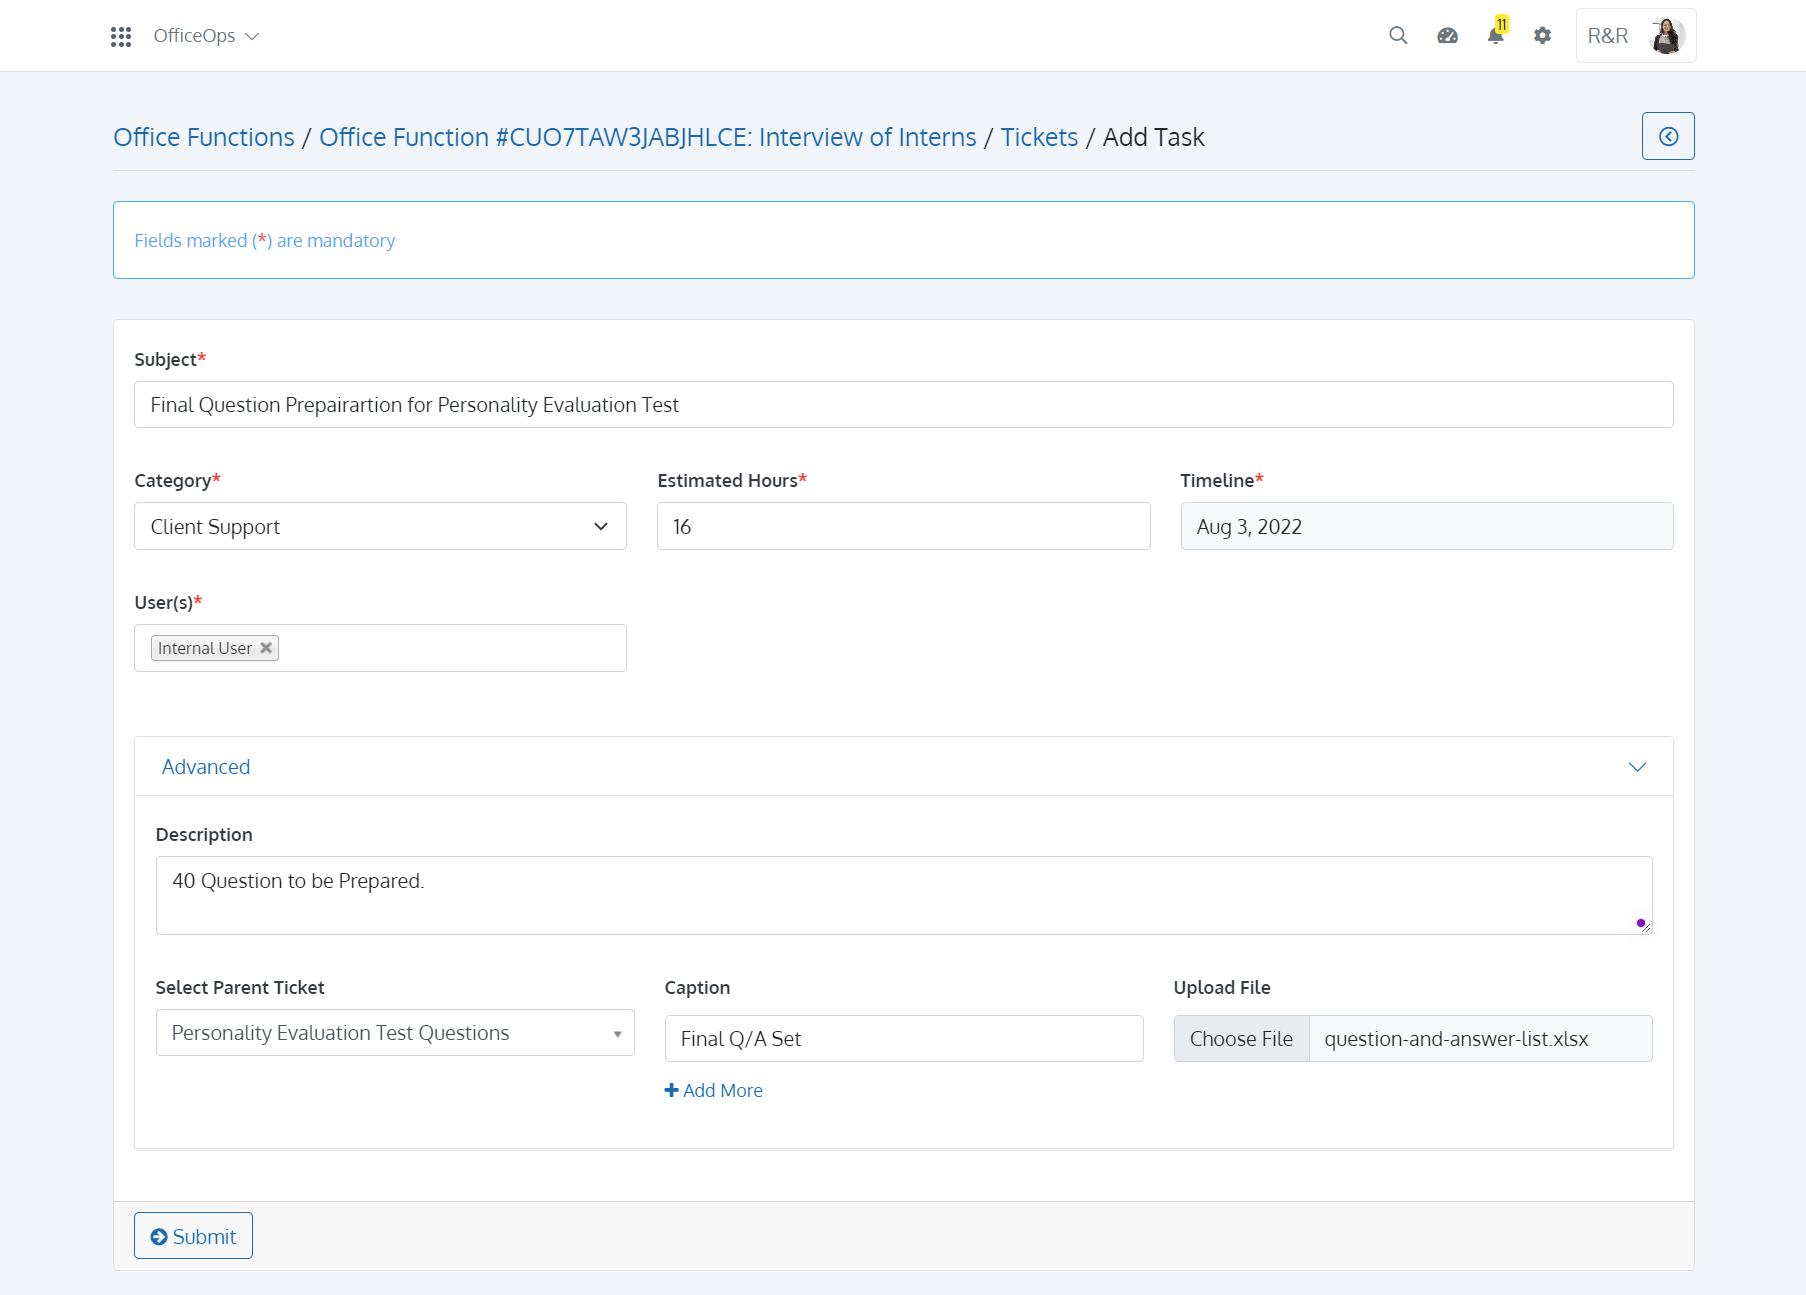Viewport: 1806px width, 1295px height.
Task: Click the notification count badge
Action: (1501, 24)
